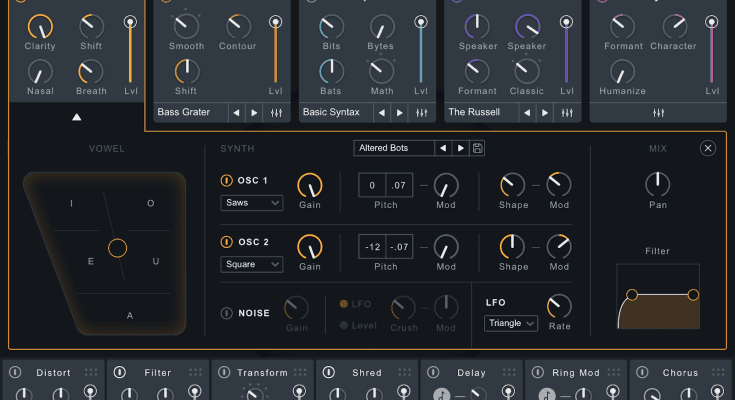Click next preset arrow beside Bass Grater
The image size is (735, 400).
254,112
